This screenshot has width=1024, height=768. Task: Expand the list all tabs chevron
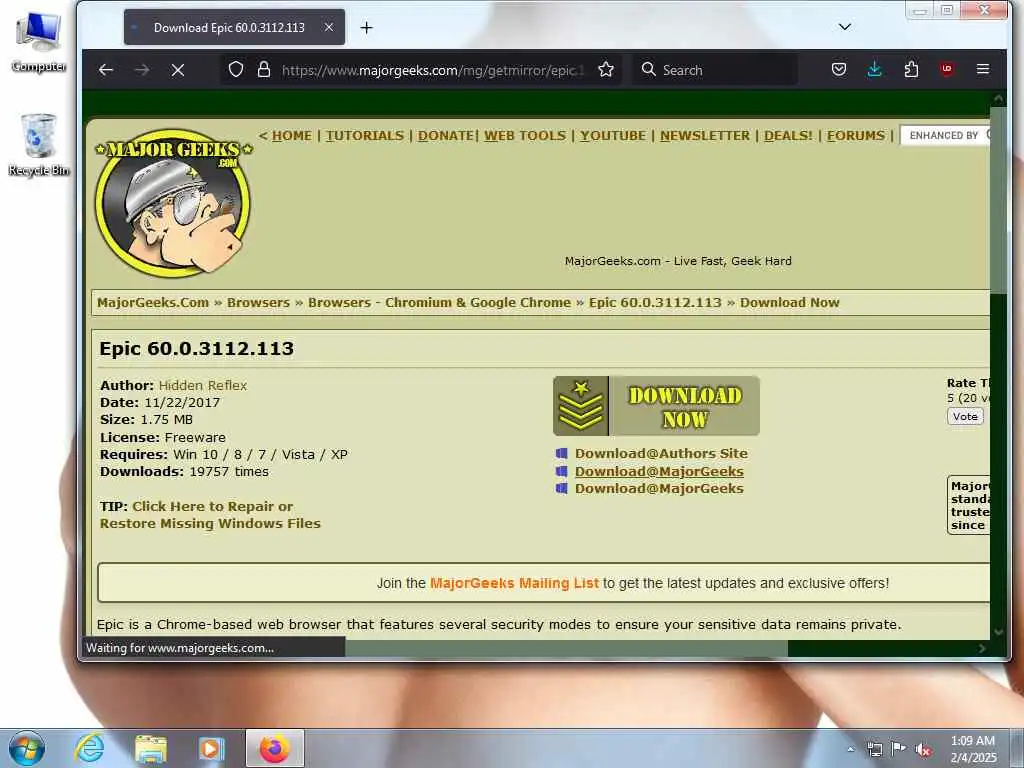(845, 27)
